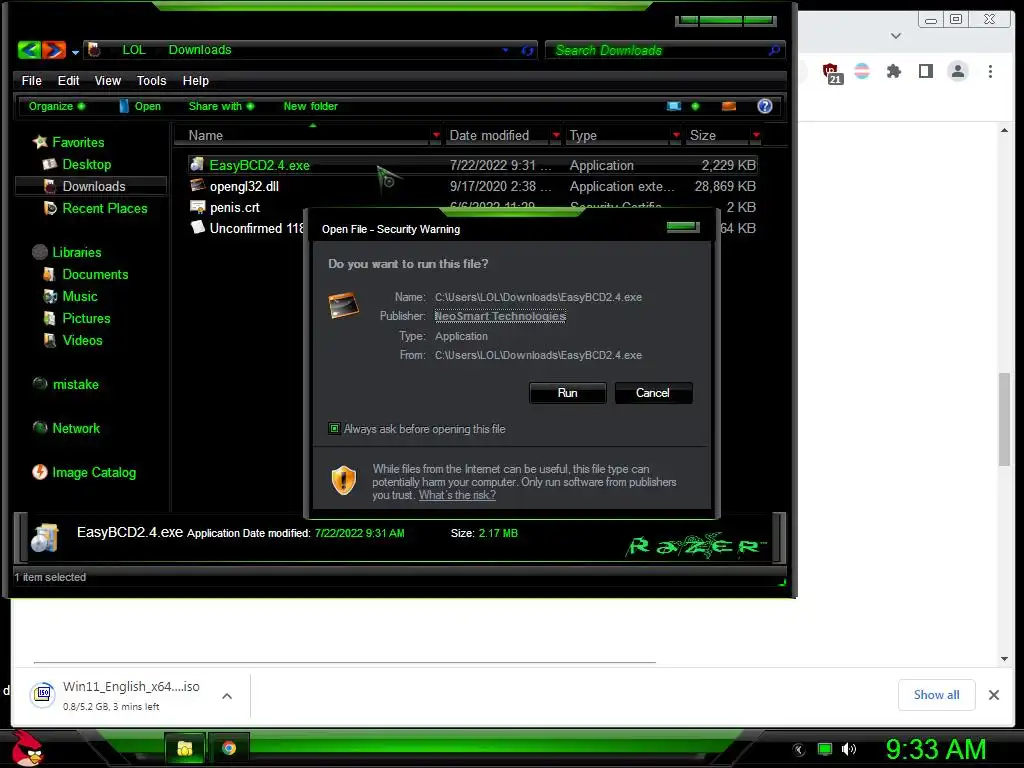Screen dimensions: 1024x768
Task: Open the Chrome profile avatar
Action: pos(958,71)
